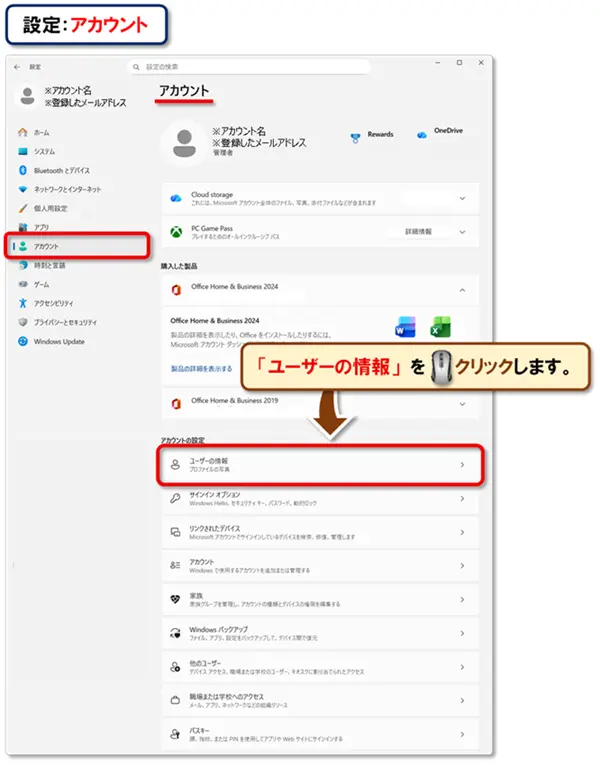Click the Bluetooth icon in sidebar
This screenshot has height=765, width=600.
22,170
